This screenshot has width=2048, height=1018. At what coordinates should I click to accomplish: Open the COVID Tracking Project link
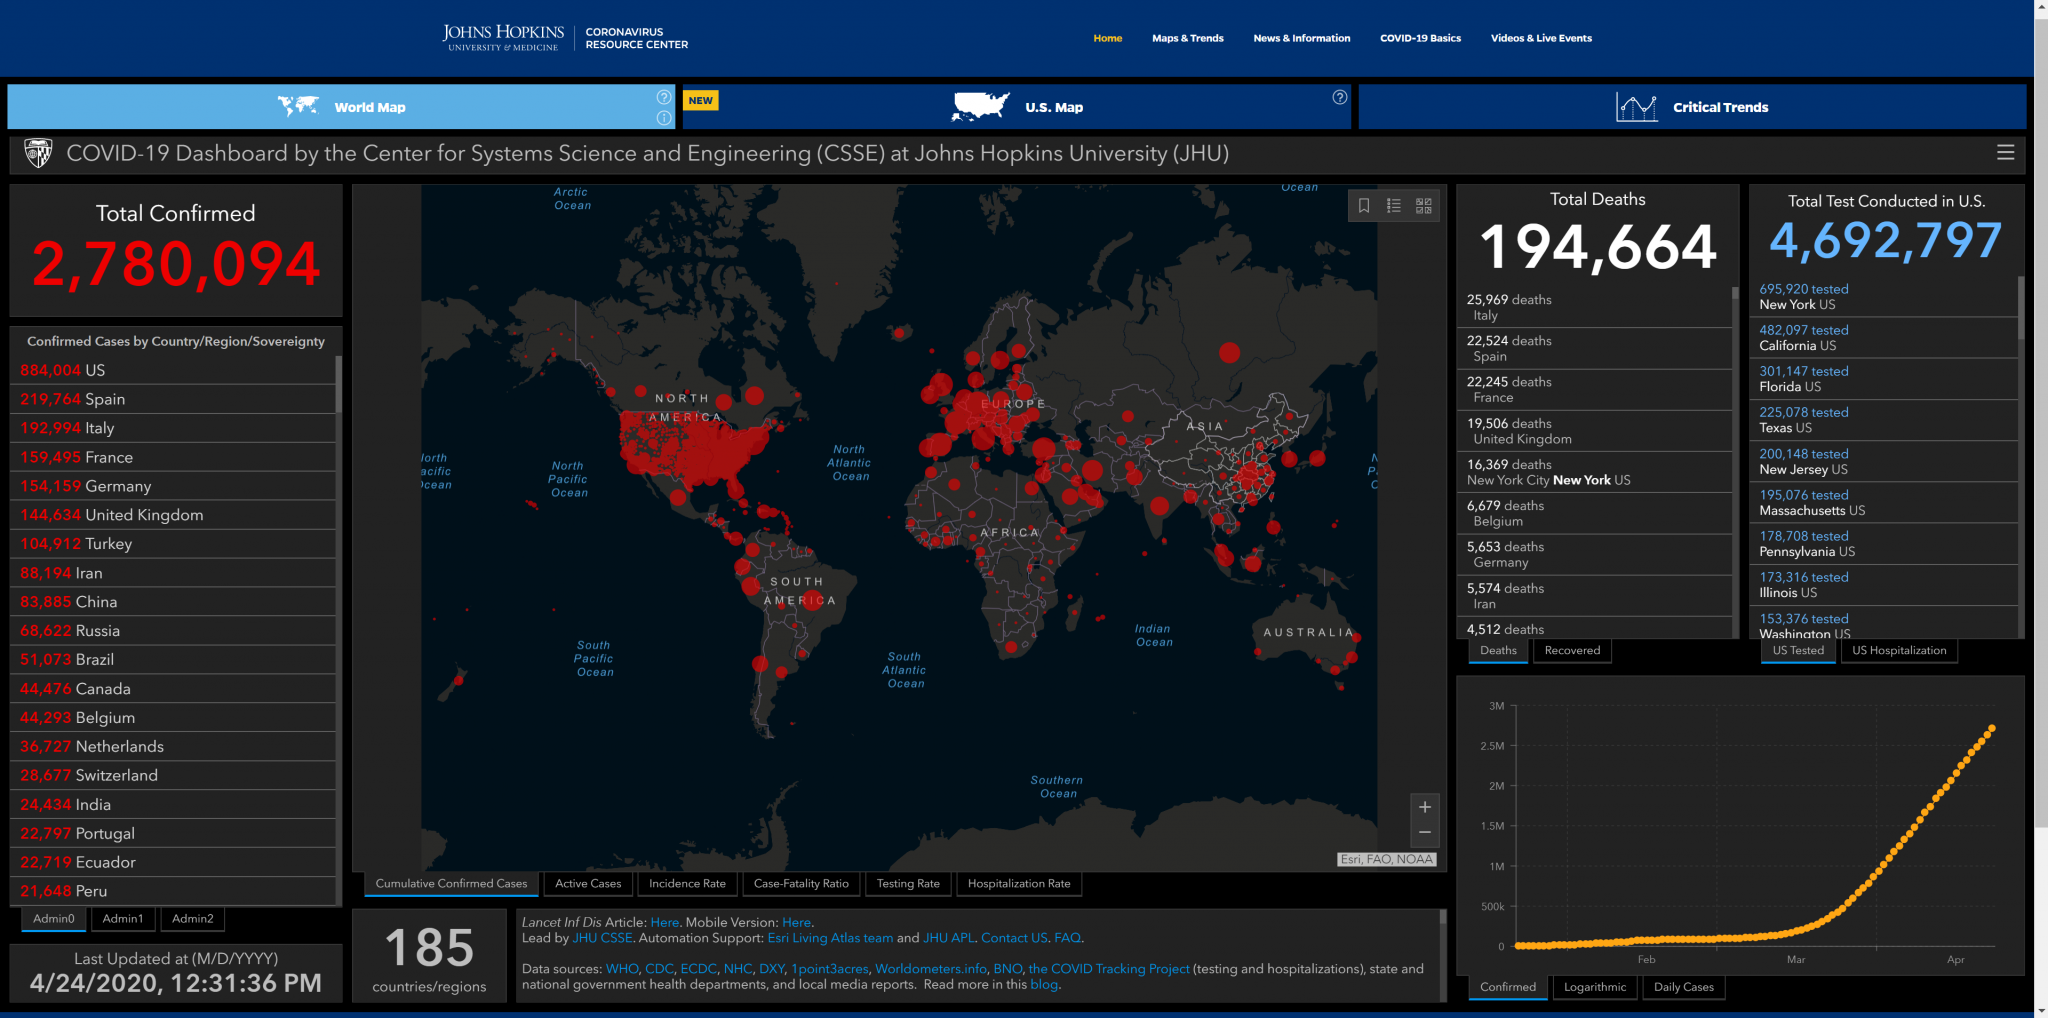(x=1109, y=969)
